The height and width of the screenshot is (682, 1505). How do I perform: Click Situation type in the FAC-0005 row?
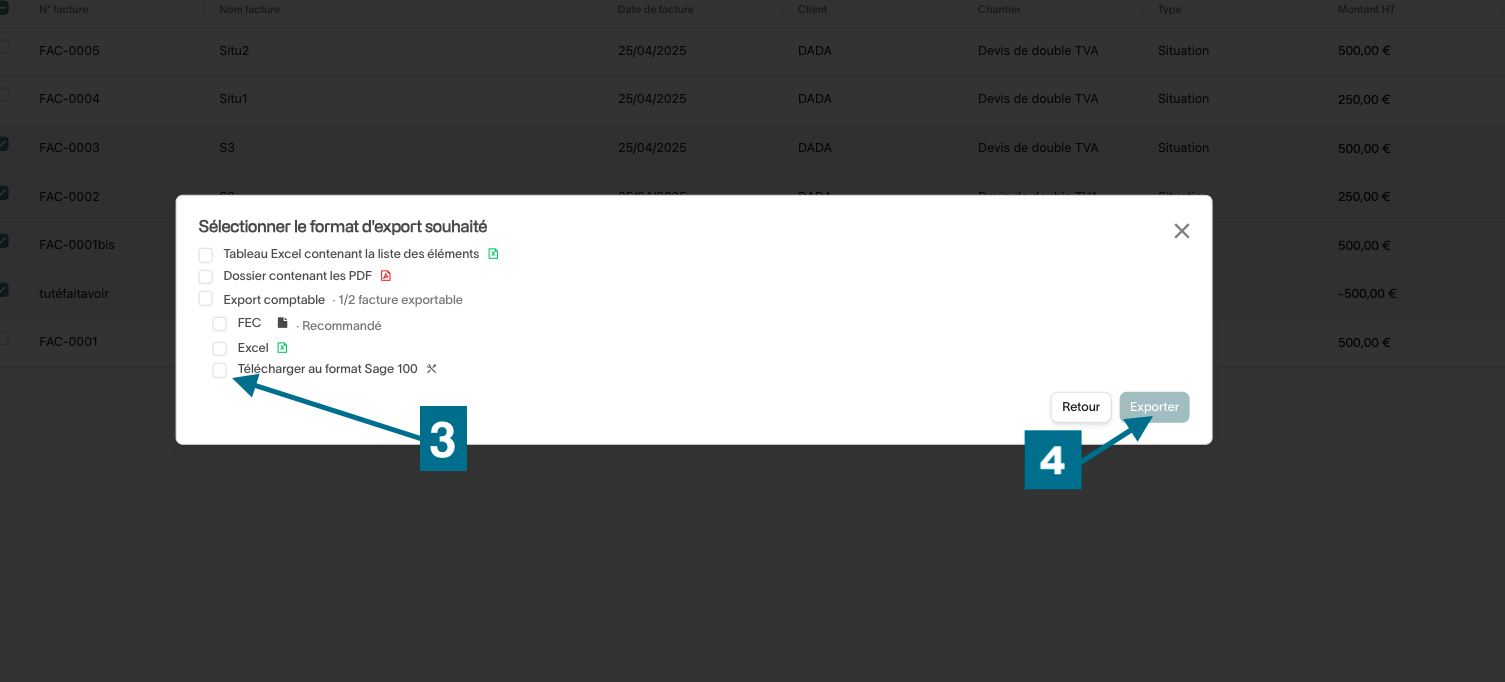coord(1184,51)
